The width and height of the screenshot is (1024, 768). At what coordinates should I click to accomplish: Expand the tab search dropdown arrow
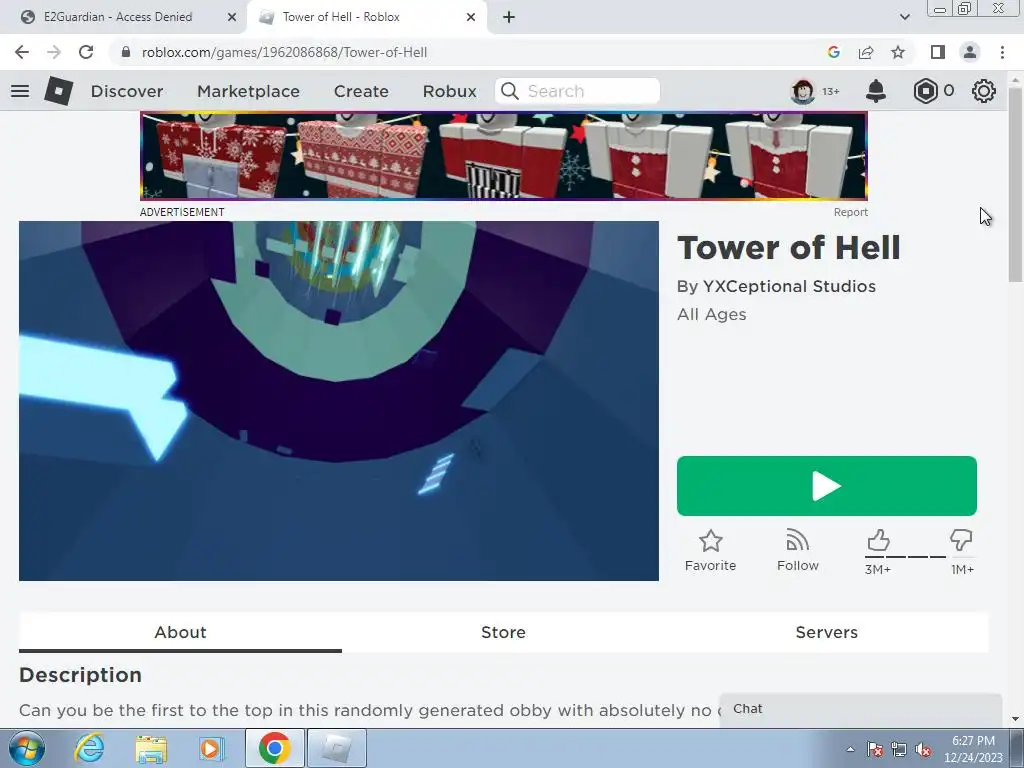tap(904, 17)
